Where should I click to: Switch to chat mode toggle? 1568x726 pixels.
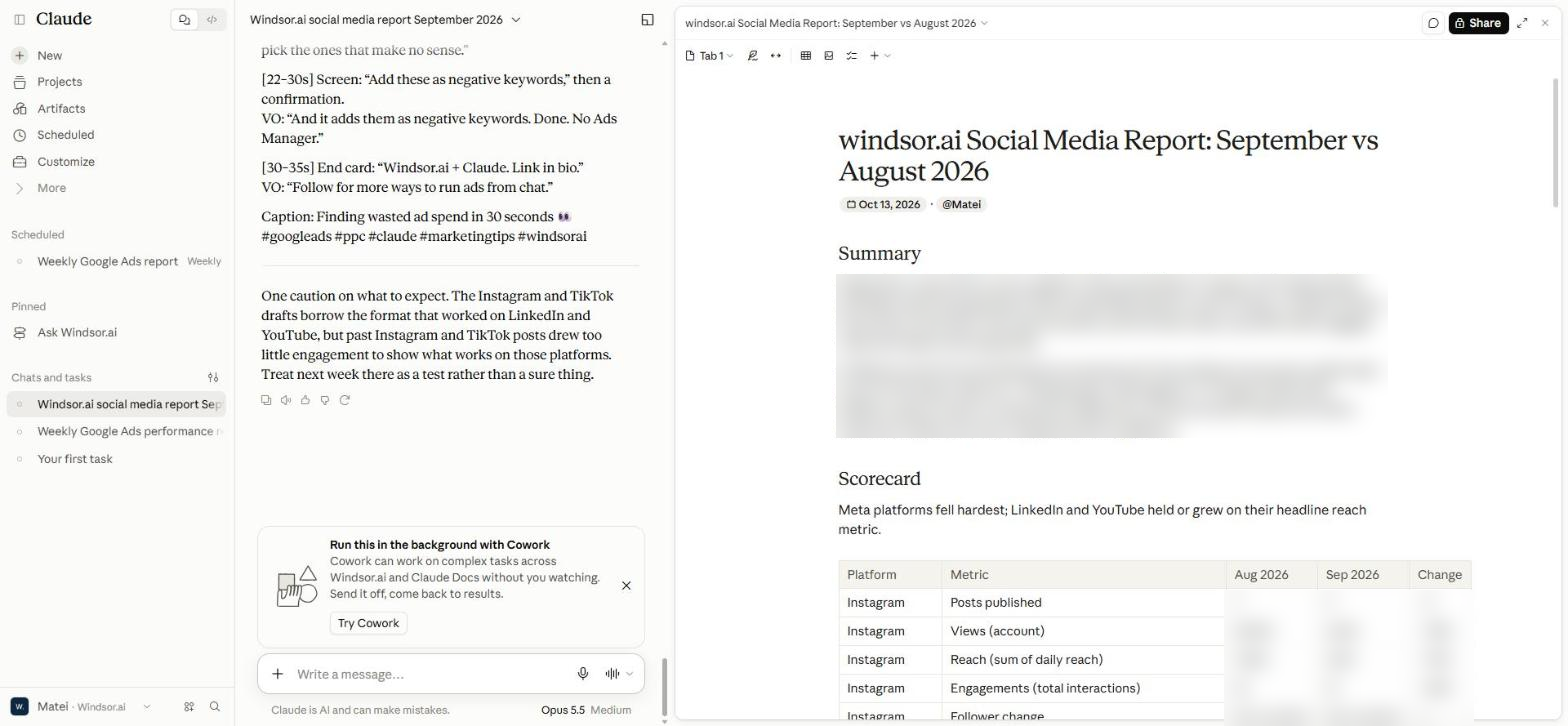184,19
